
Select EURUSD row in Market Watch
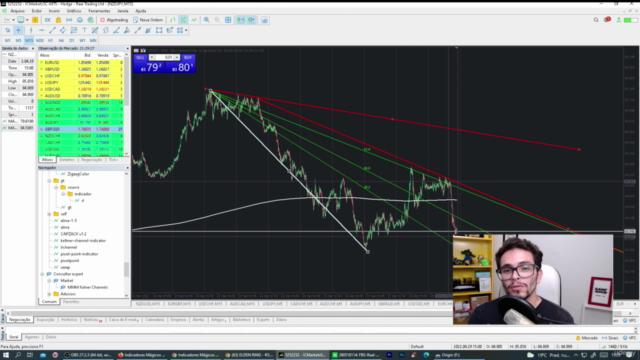tap(81, 62)
